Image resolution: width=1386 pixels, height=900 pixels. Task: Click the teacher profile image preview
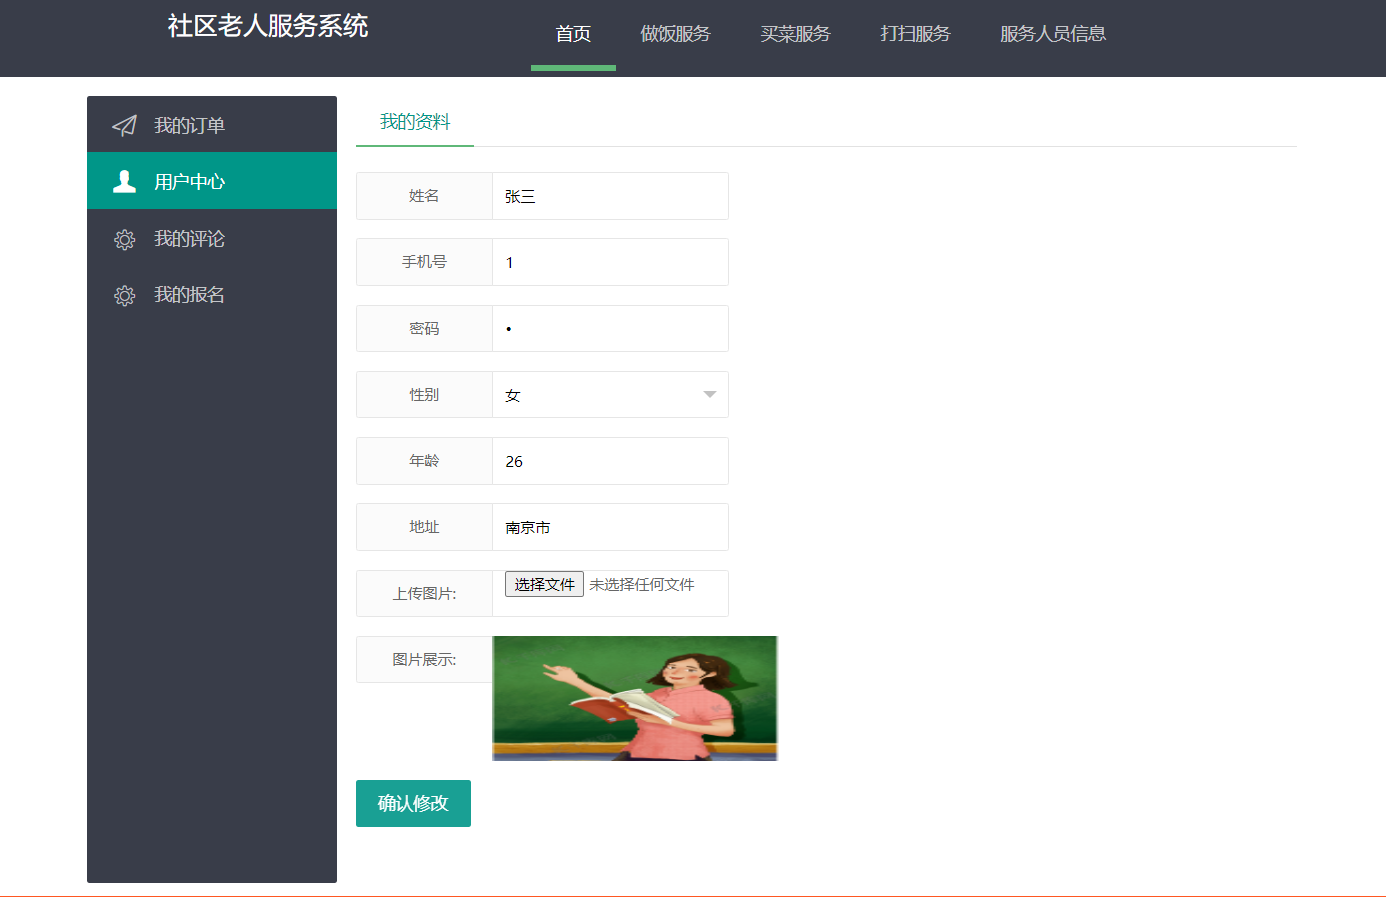[634, 697]
